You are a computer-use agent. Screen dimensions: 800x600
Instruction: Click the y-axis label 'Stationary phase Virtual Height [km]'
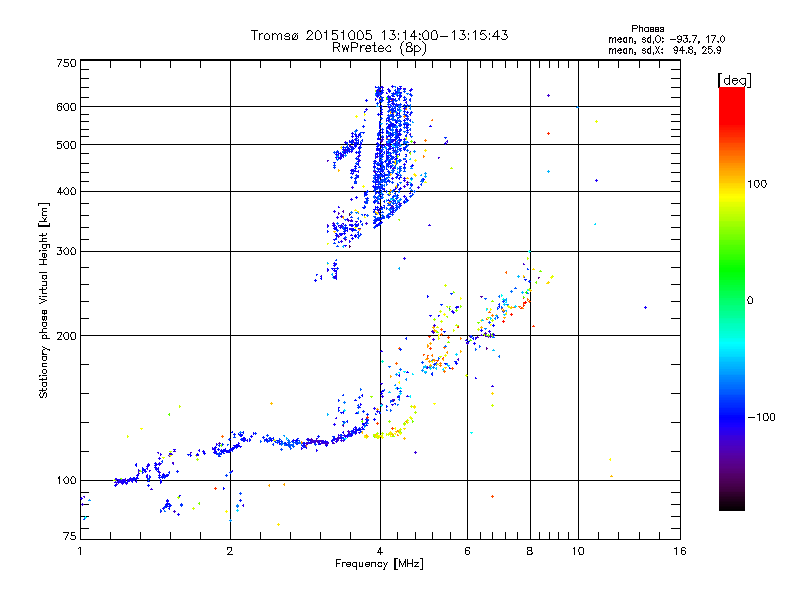pyautogui.click(x=43, y=300)
